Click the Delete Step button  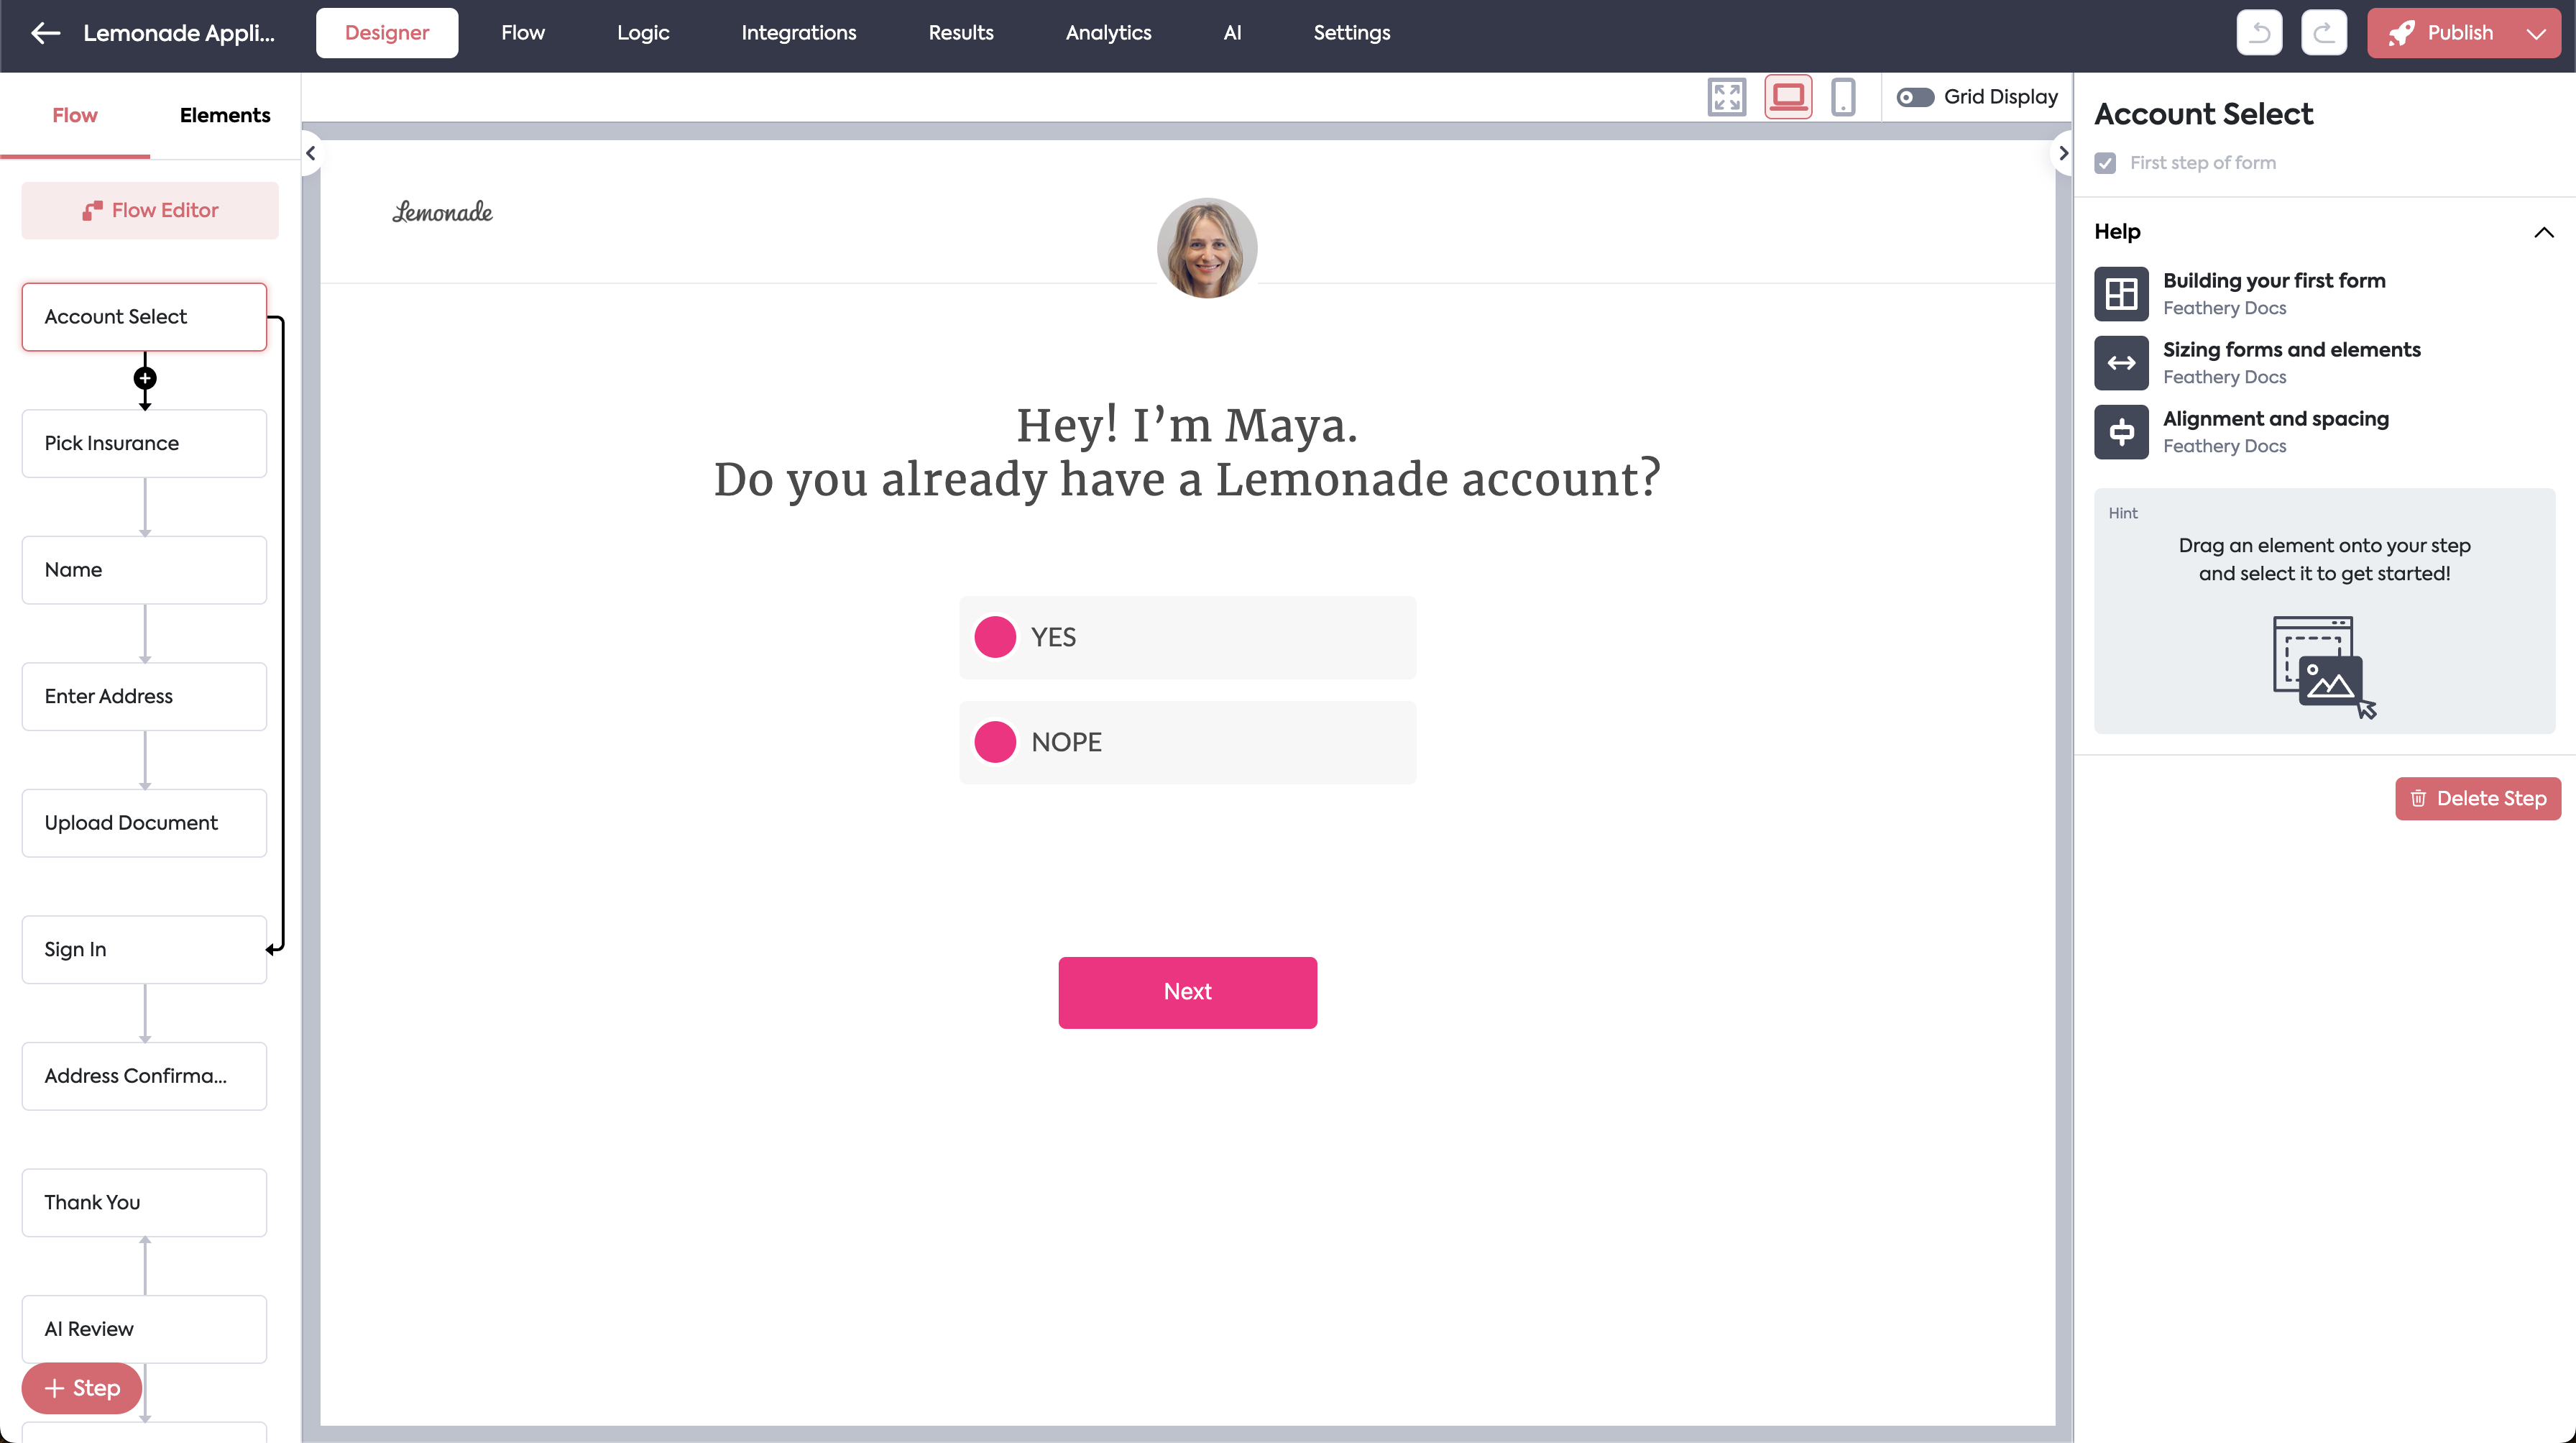(x=2477, y=798)
